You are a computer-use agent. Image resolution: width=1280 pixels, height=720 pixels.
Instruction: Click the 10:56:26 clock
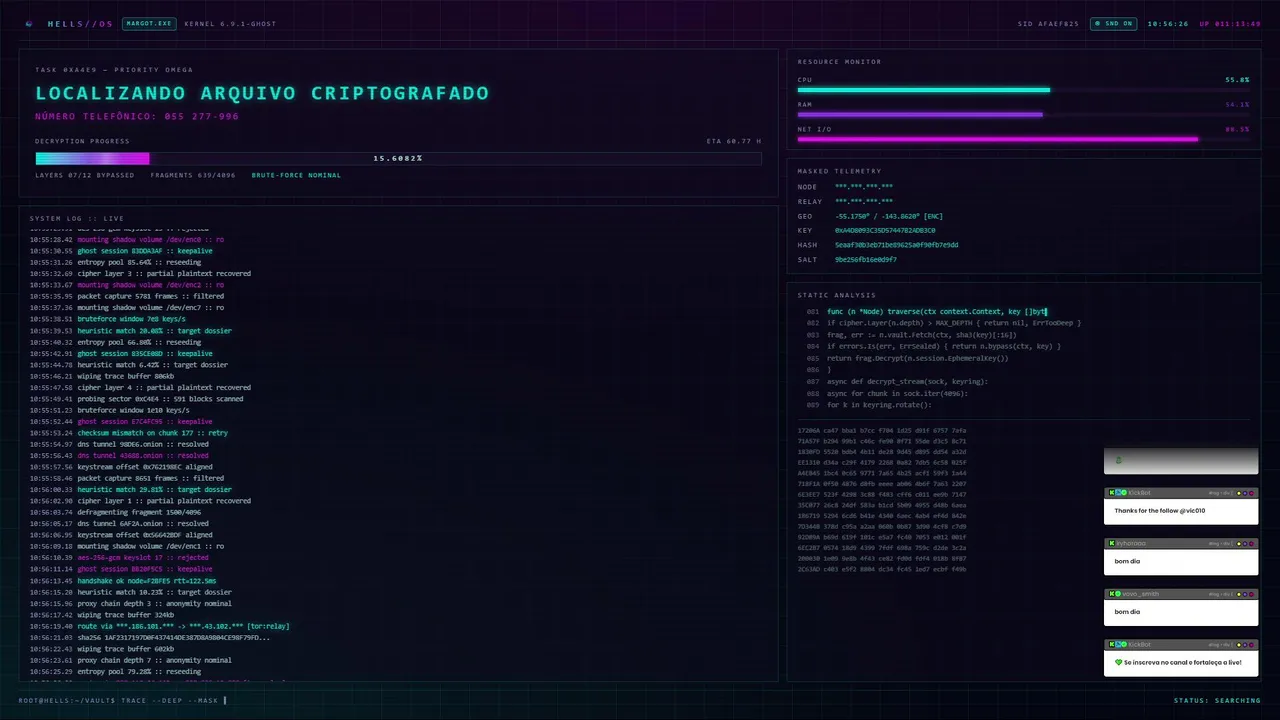[1168, 23]
